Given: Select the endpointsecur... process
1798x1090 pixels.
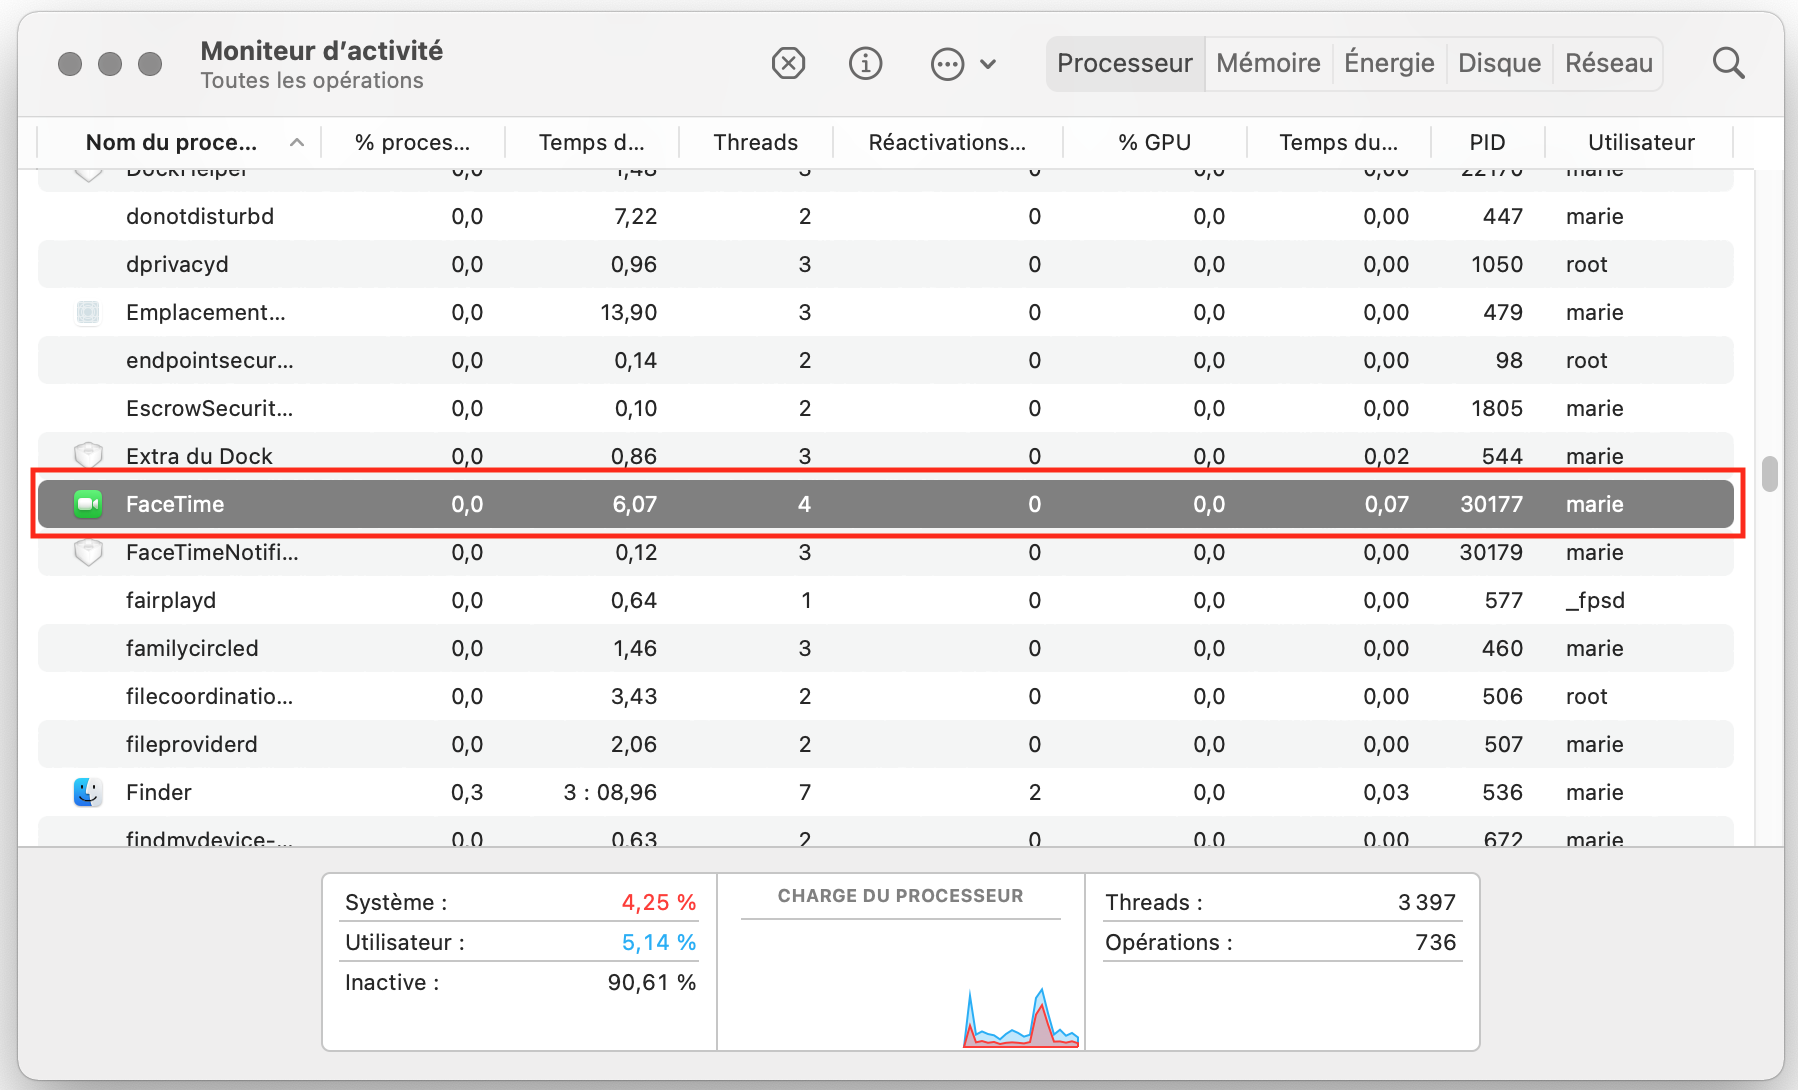Looking at the screenshot, I should coord(210,360).
